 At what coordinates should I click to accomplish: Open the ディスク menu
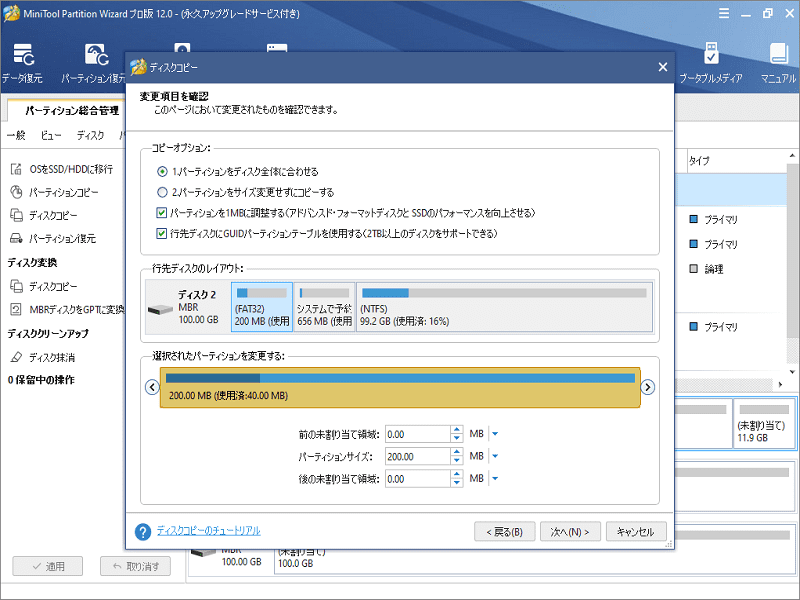[90, 135]
